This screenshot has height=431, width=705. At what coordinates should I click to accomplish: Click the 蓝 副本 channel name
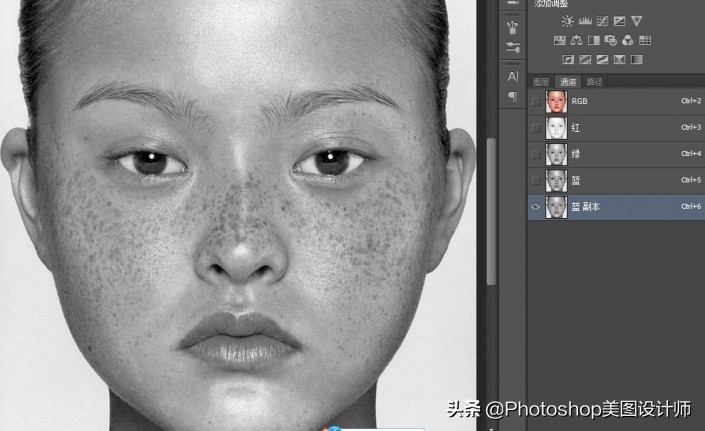click(x=585, y=207)
